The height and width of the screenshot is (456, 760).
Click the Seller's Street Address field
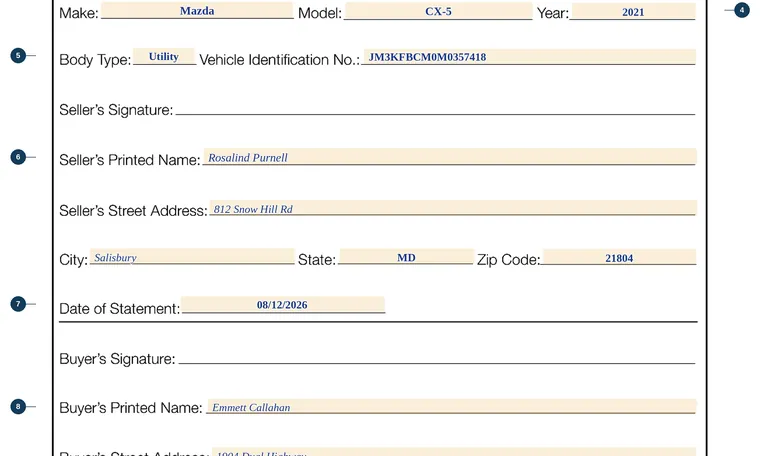(453, 208)
